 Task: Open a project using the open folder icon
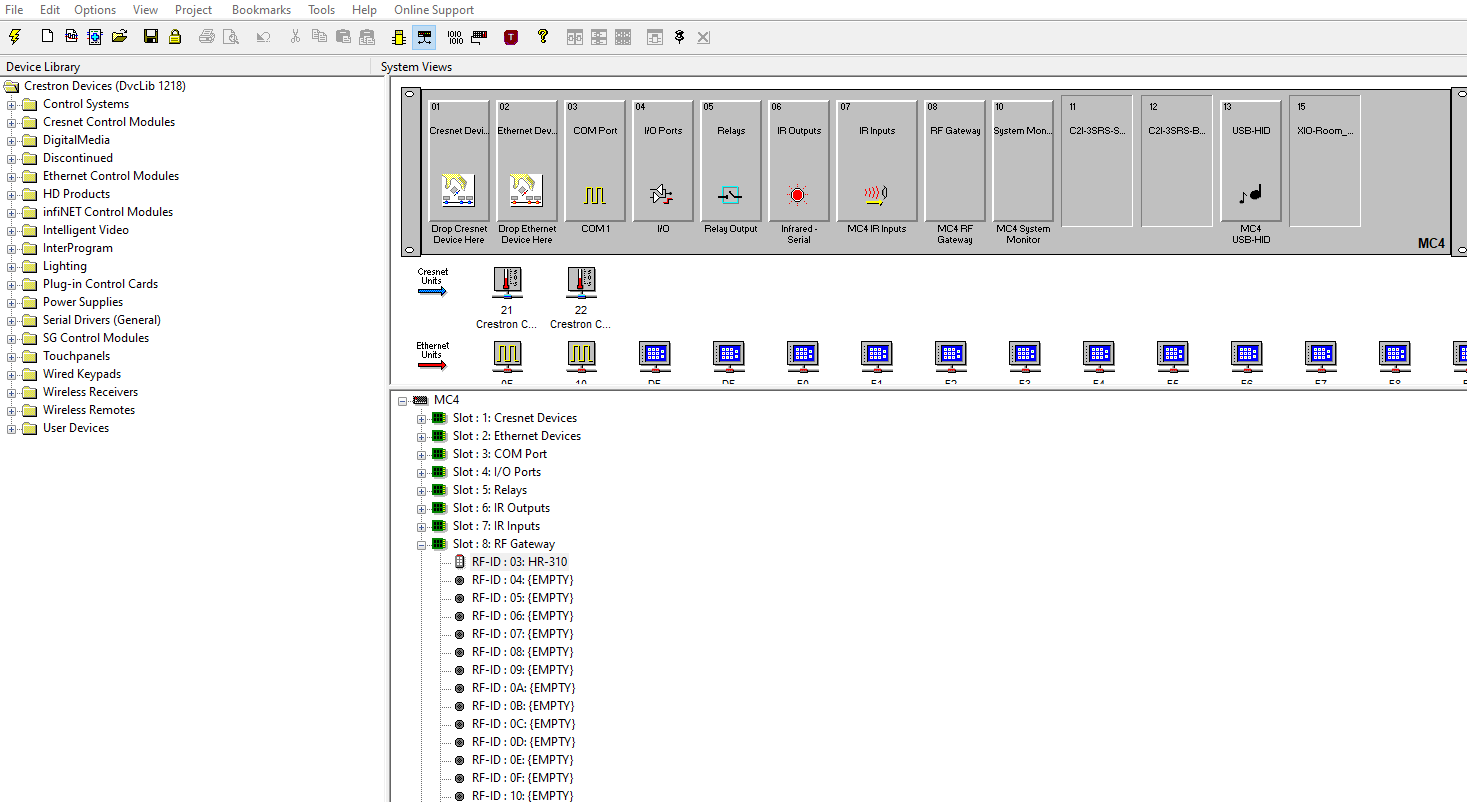click(x=120, y=37)
